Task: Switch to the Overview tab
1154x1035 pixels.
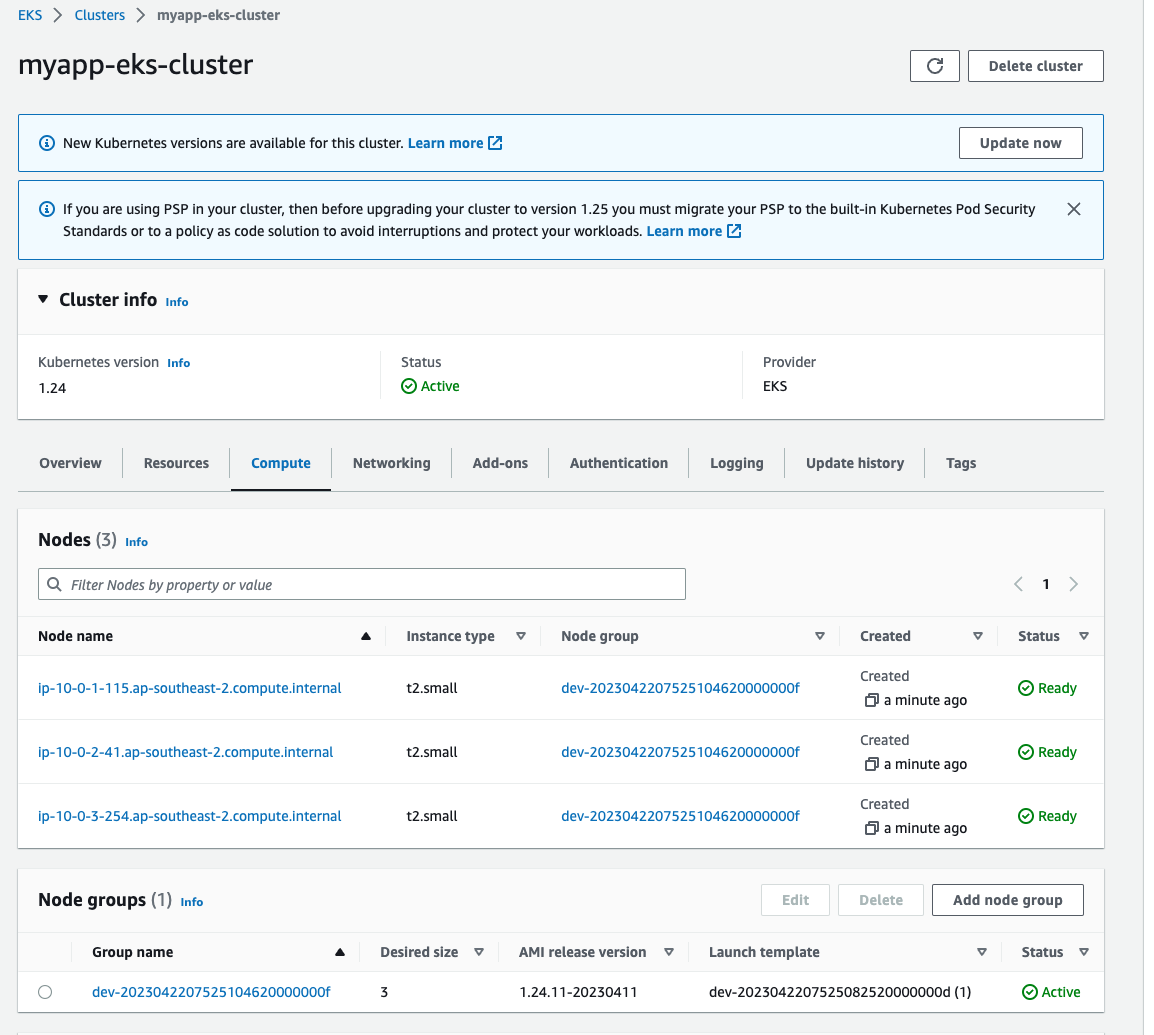Action: (x=71, y=463)
